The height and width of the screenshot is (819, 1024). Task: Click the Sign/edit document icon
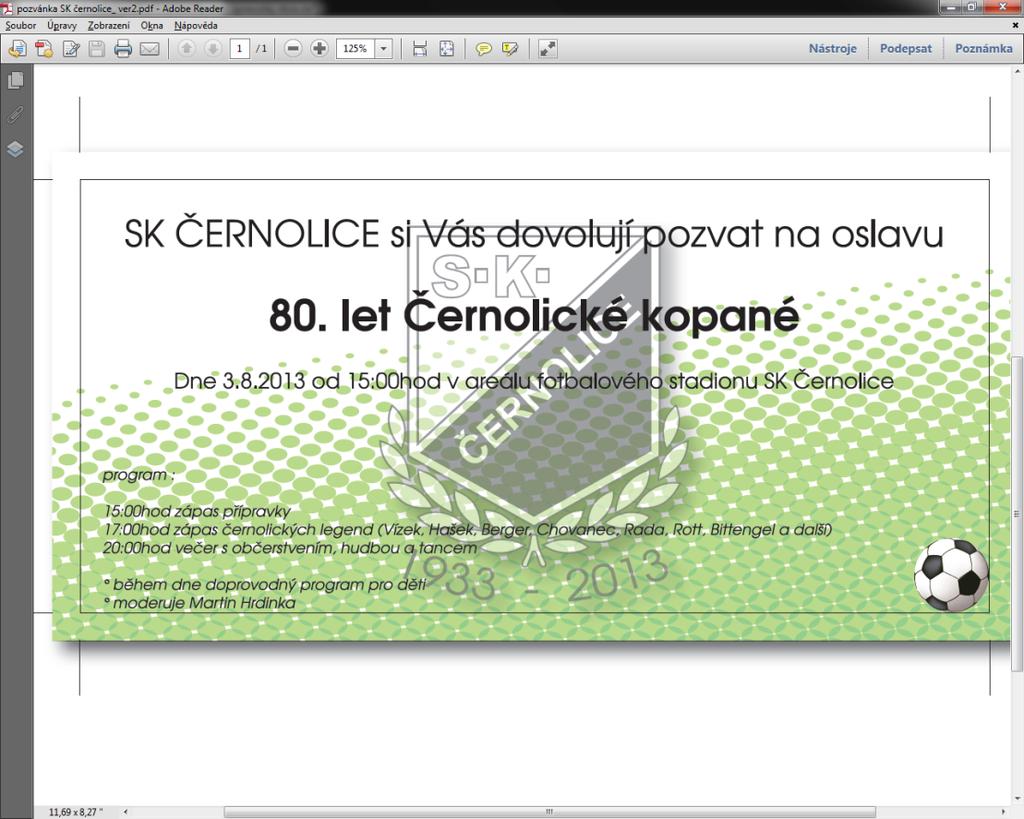[x=71, y=48]
